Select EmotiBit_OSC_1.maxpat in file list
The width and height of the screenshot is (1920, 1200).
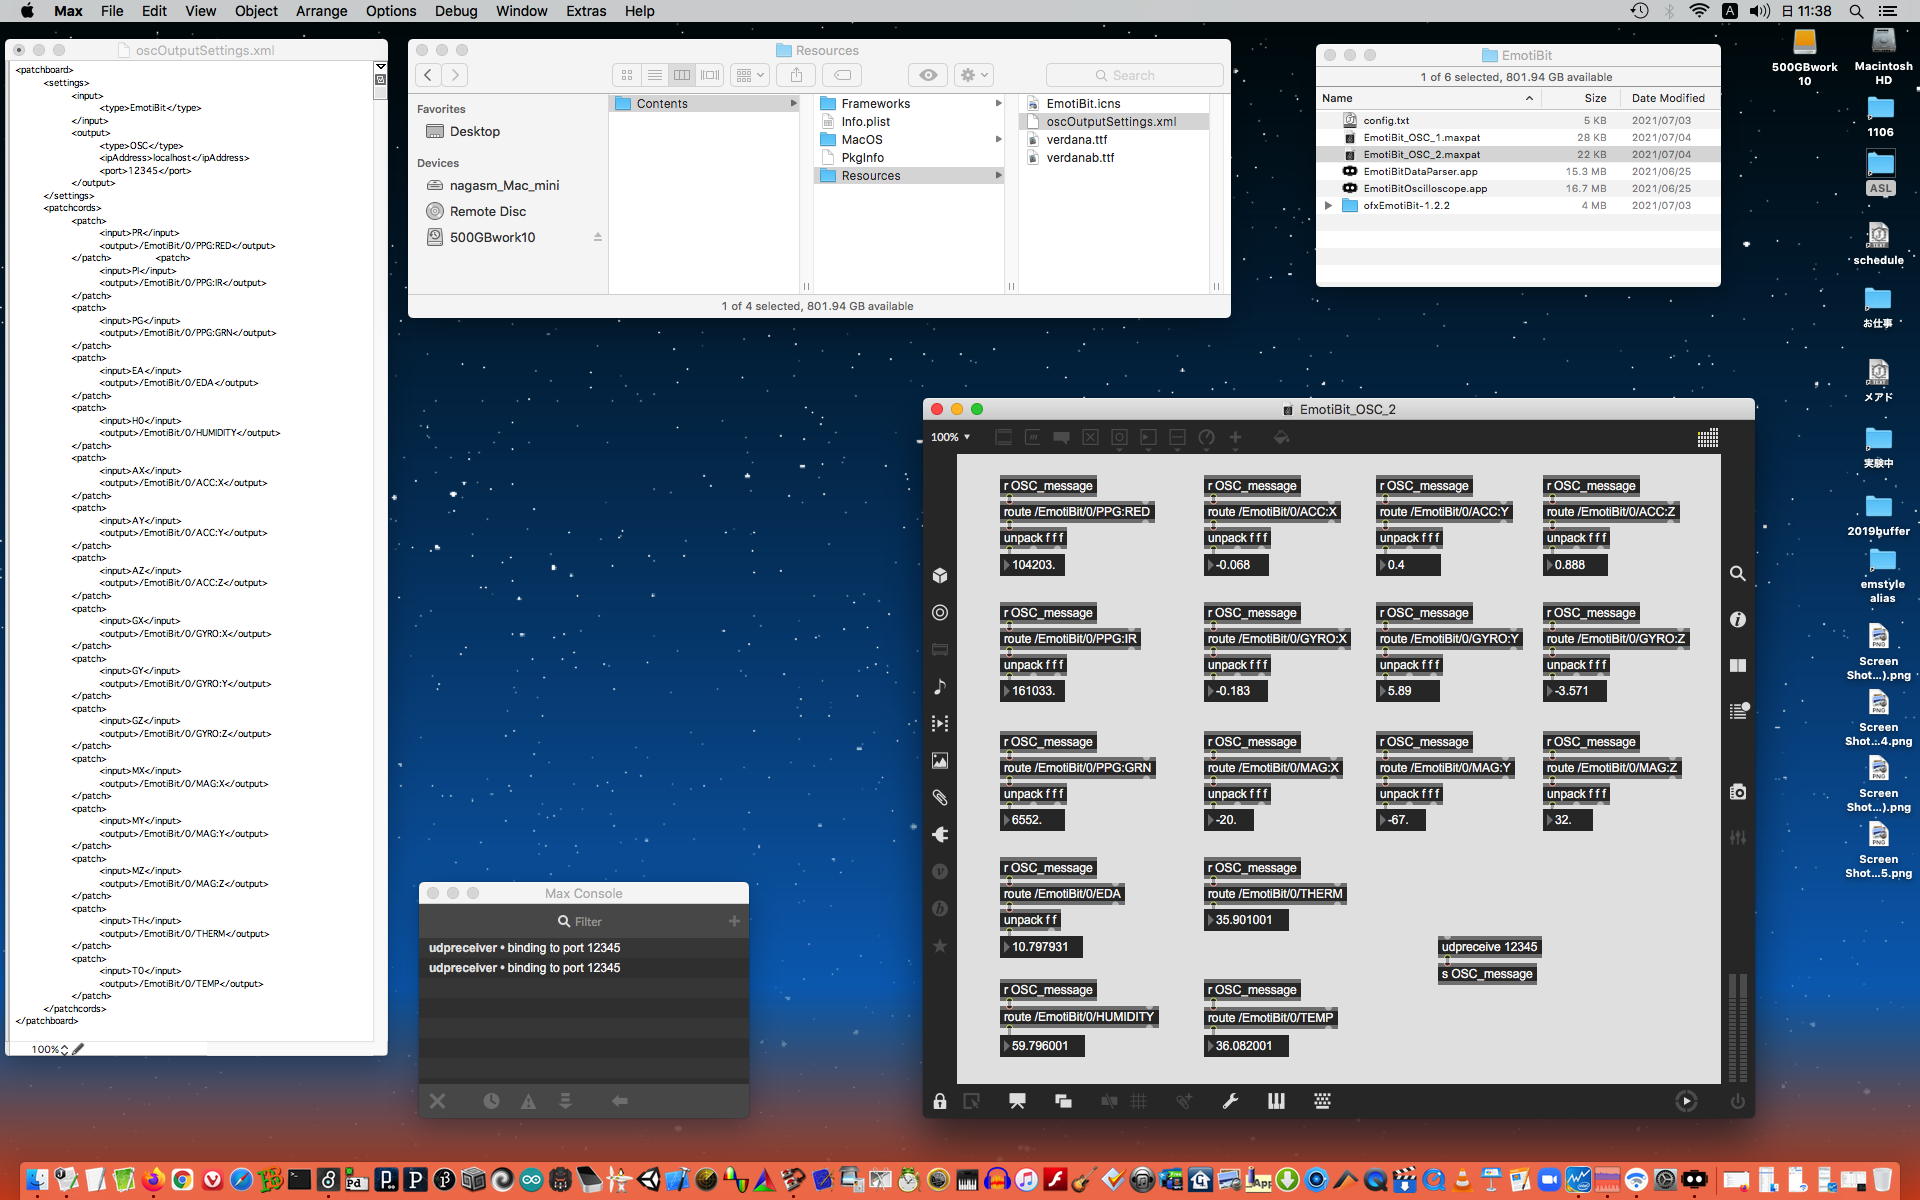[1421, 137]
